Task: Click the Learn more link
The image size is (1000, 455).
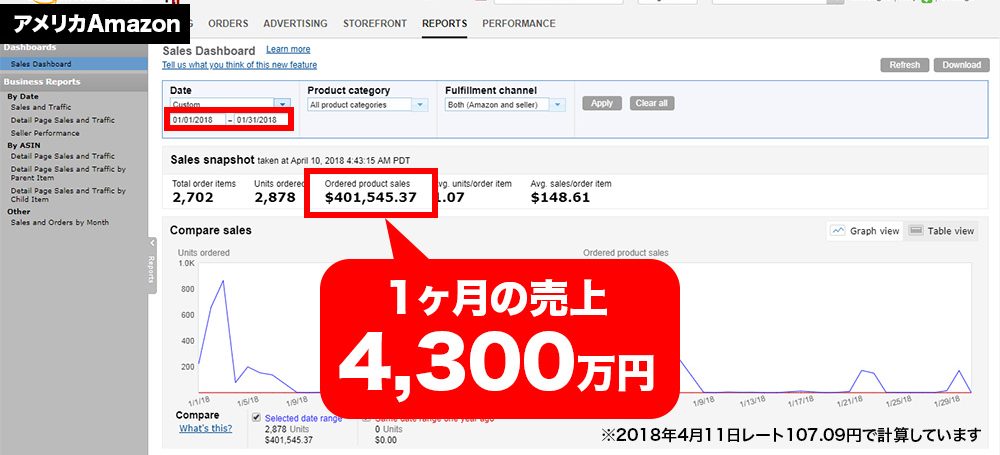Action: click(288, 49)
